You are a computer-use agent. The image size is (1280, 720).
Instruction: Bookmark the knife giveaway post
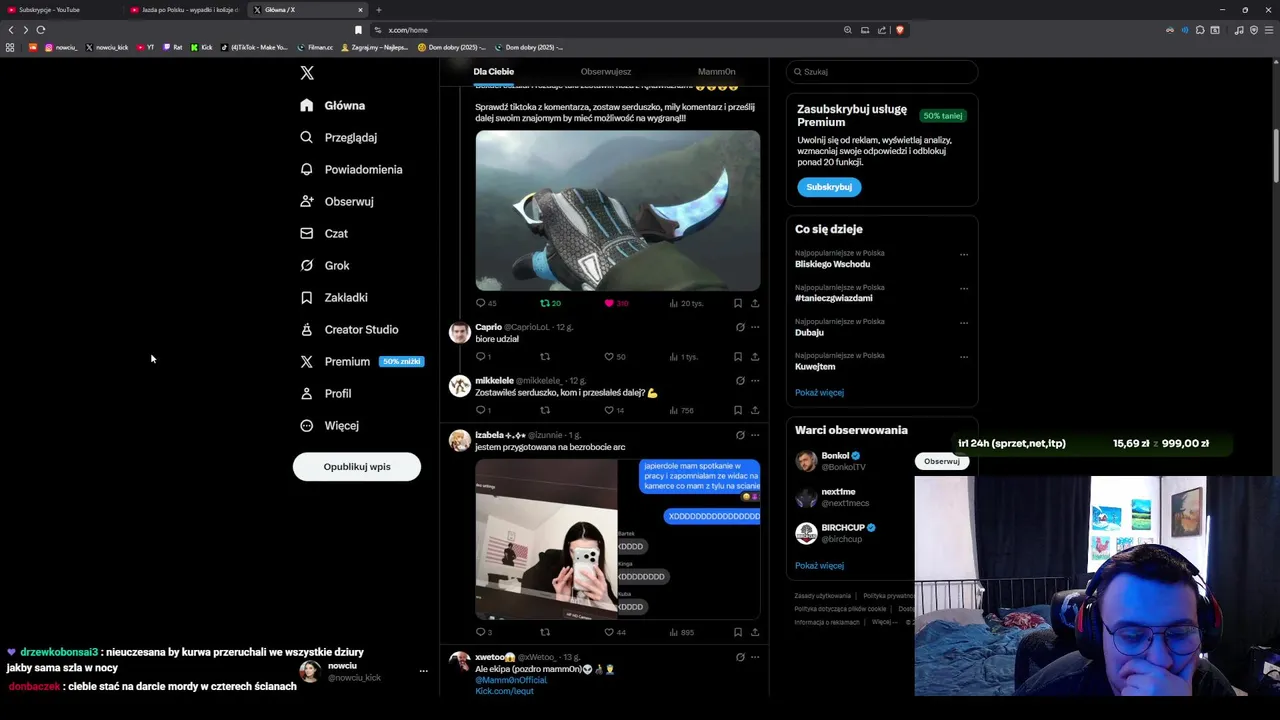[738, 303]
